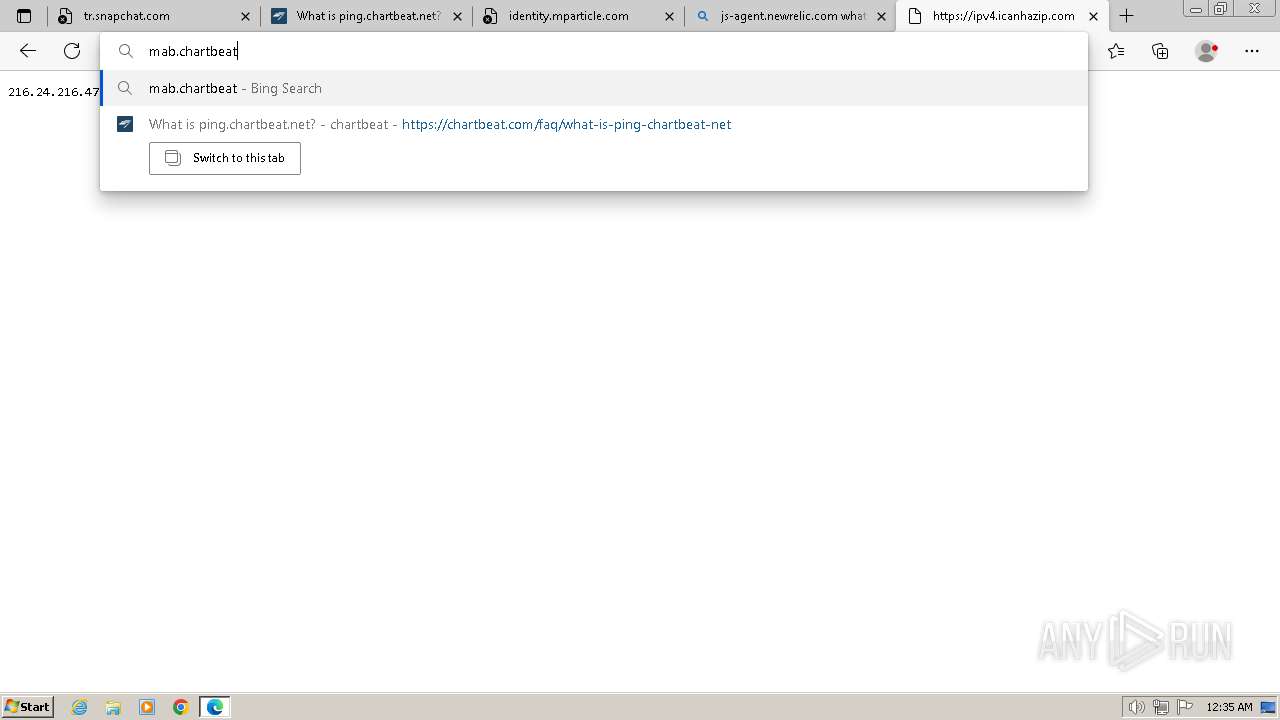Viewport: 1280px width, 720px height.
Task: Click the address bar containing mab.chartbeat
Action: click(594, 51)
